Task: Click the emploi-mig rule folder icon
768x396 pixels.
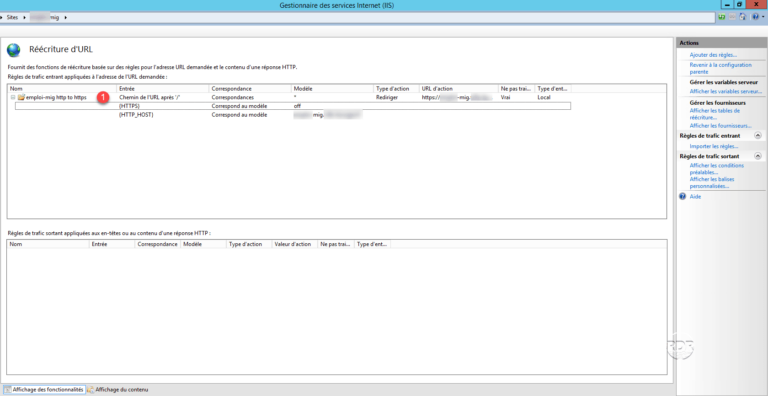Action: coord(21,98)
